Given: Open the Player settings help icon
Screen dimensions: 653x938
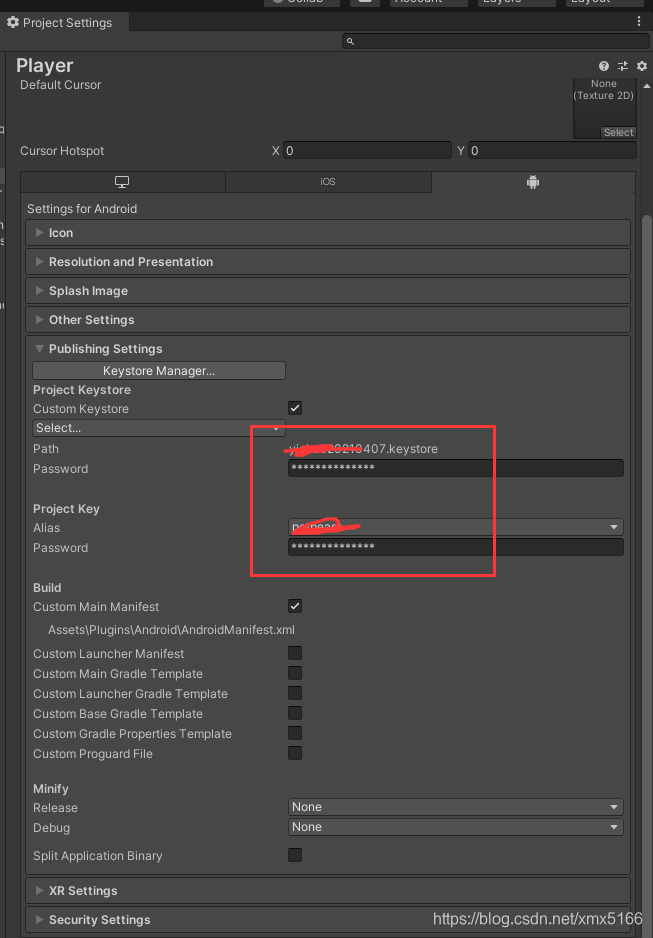Looking at the screenshot, I should click(604, 65).
